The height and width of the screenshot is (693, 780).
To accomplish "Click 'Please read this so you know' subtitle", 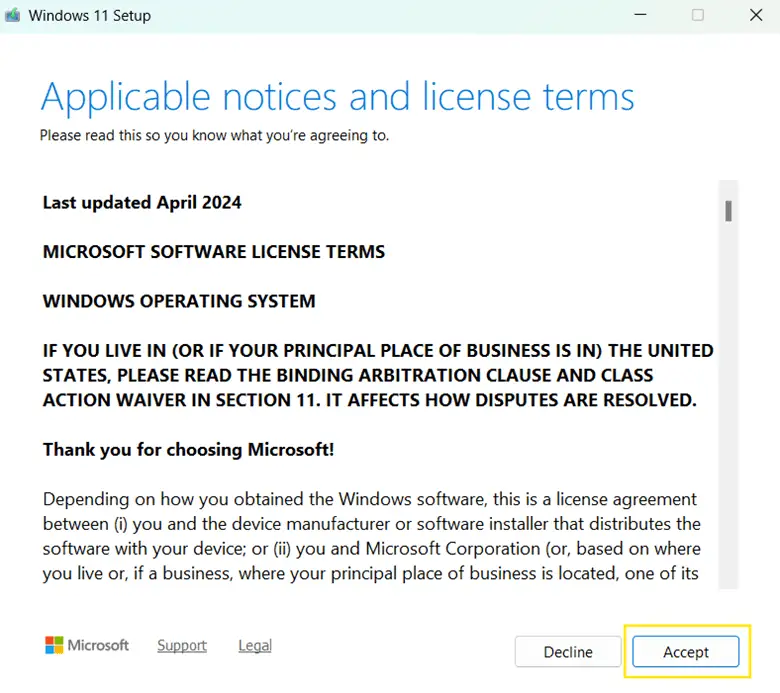I will coord(214,135).
